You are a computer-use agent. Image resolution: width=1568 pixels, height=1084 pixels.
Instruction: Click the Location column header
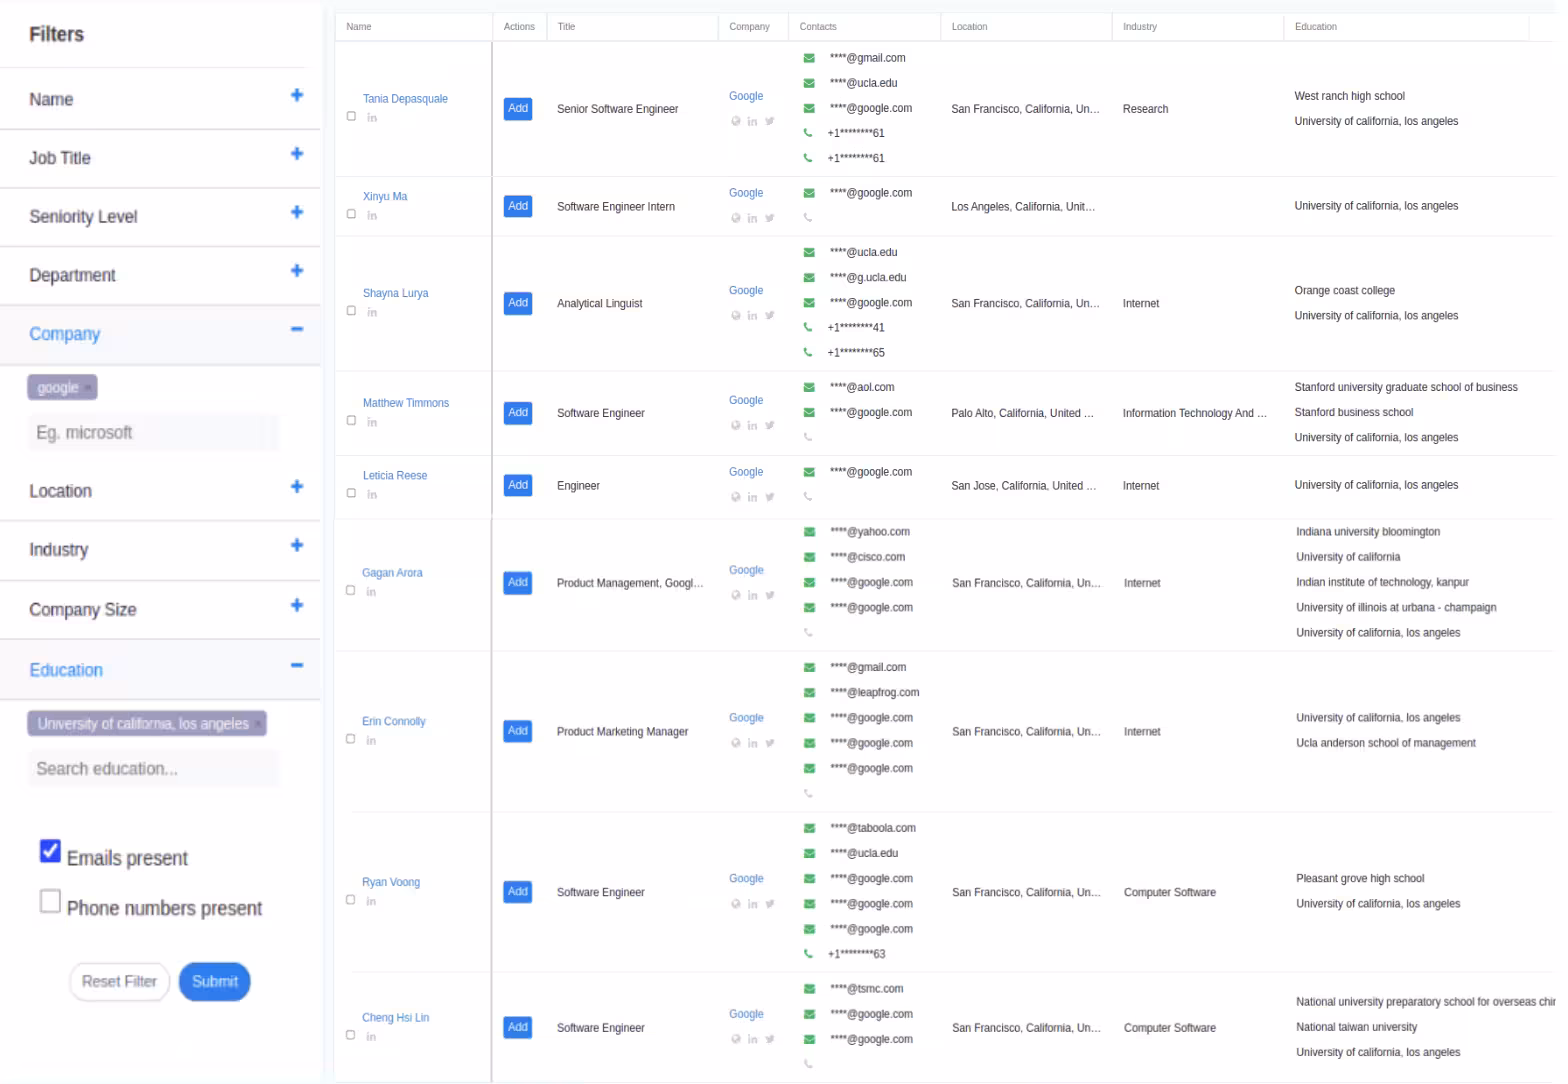pyautogui.click(x=968, y=27)
